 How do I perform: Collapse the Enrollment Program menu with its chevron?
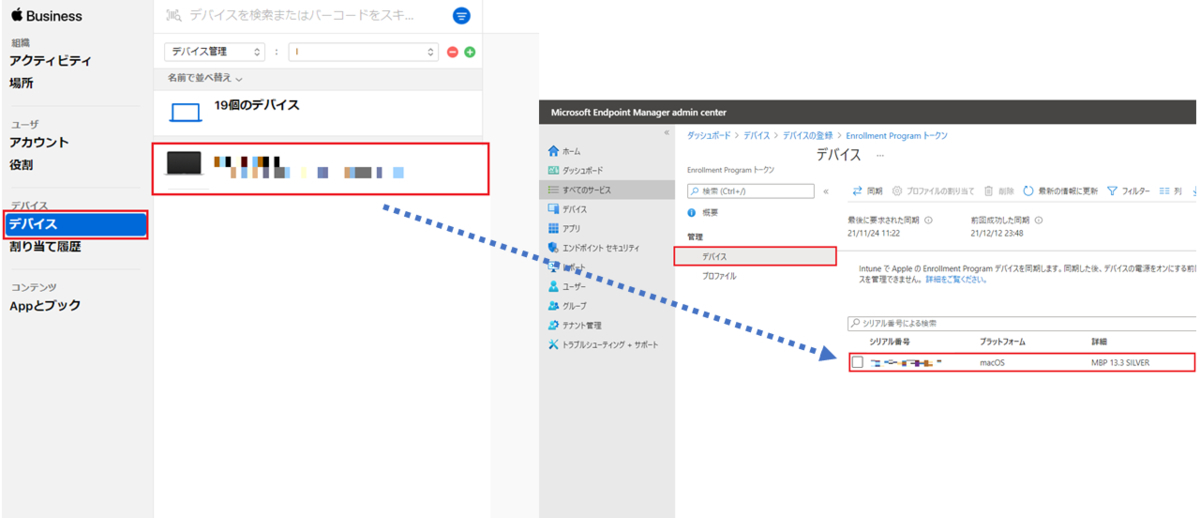click(825, 190)
